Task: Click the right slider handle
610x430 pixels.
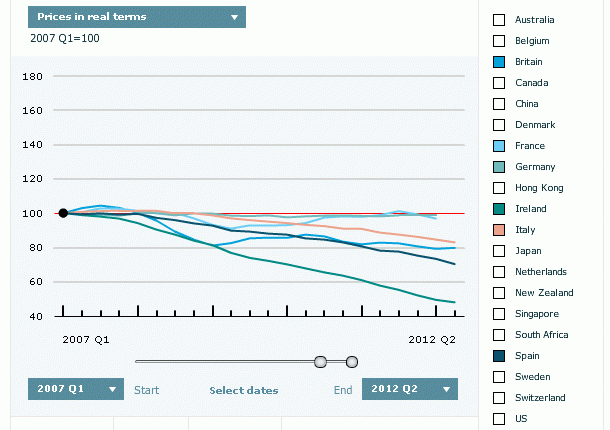Action: [x=352, y=361]
